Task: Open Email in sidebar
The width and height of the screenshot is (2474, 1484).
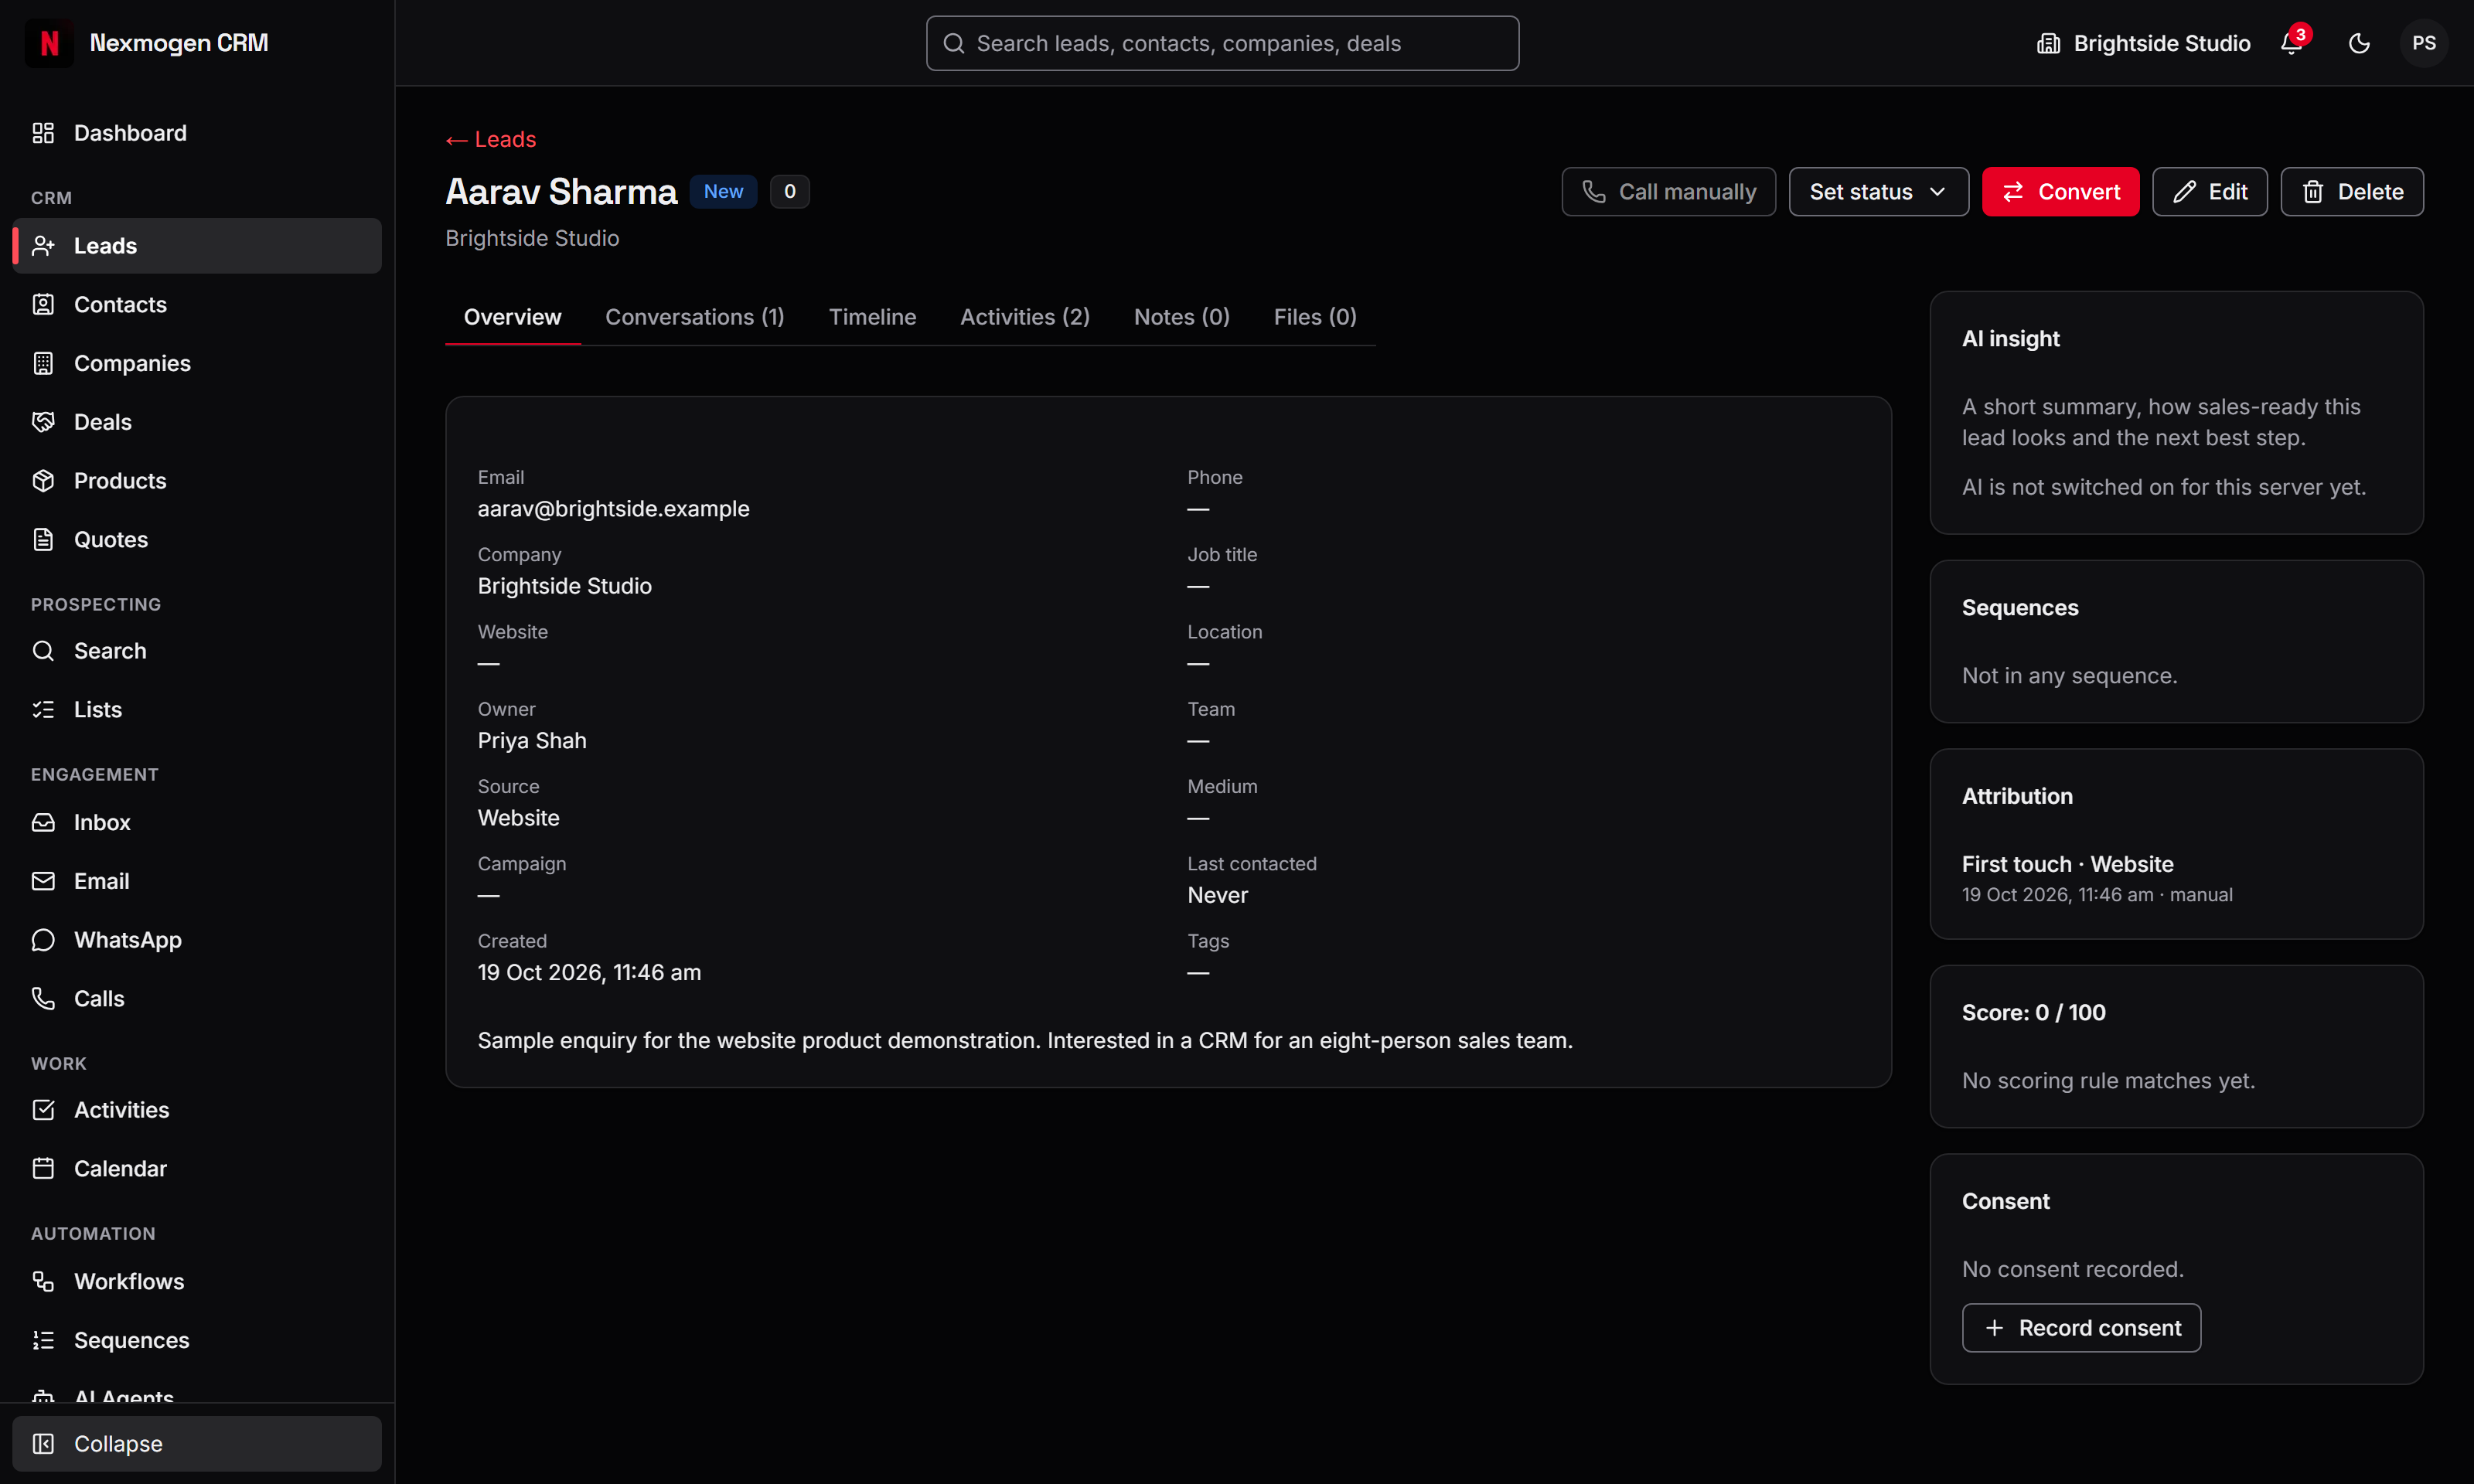Action: pos(196,881)
